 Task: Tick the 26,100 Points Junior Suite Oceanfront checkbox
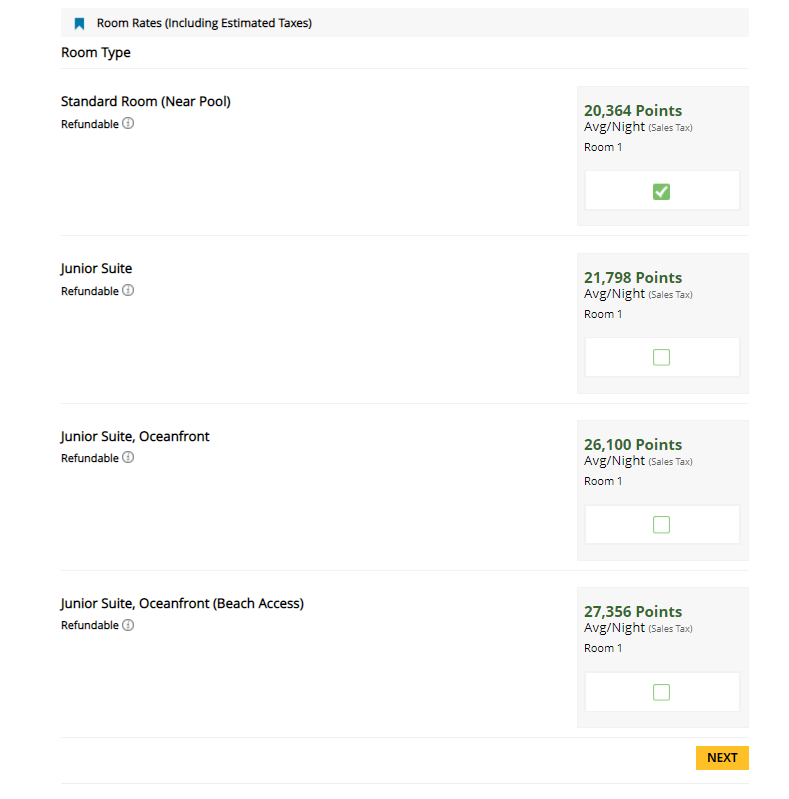point(661,525)
